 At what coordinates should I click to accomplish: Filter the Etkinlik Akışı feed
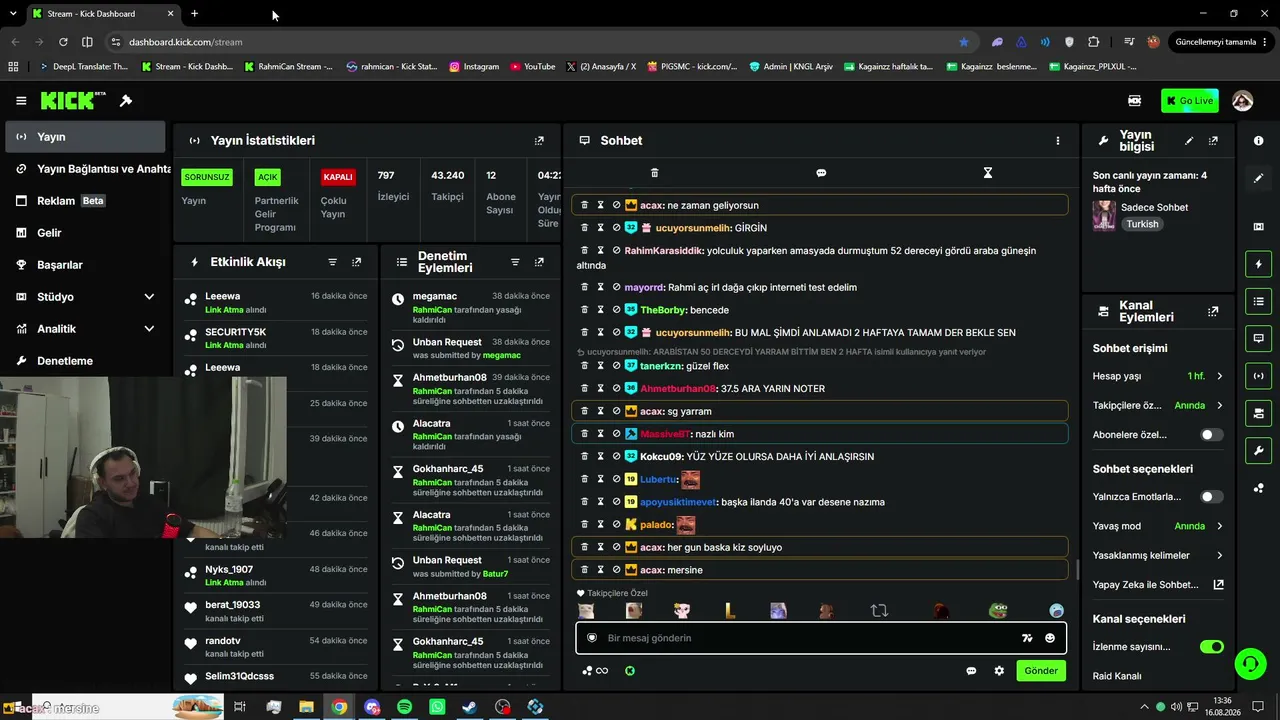tap(333, 262)
